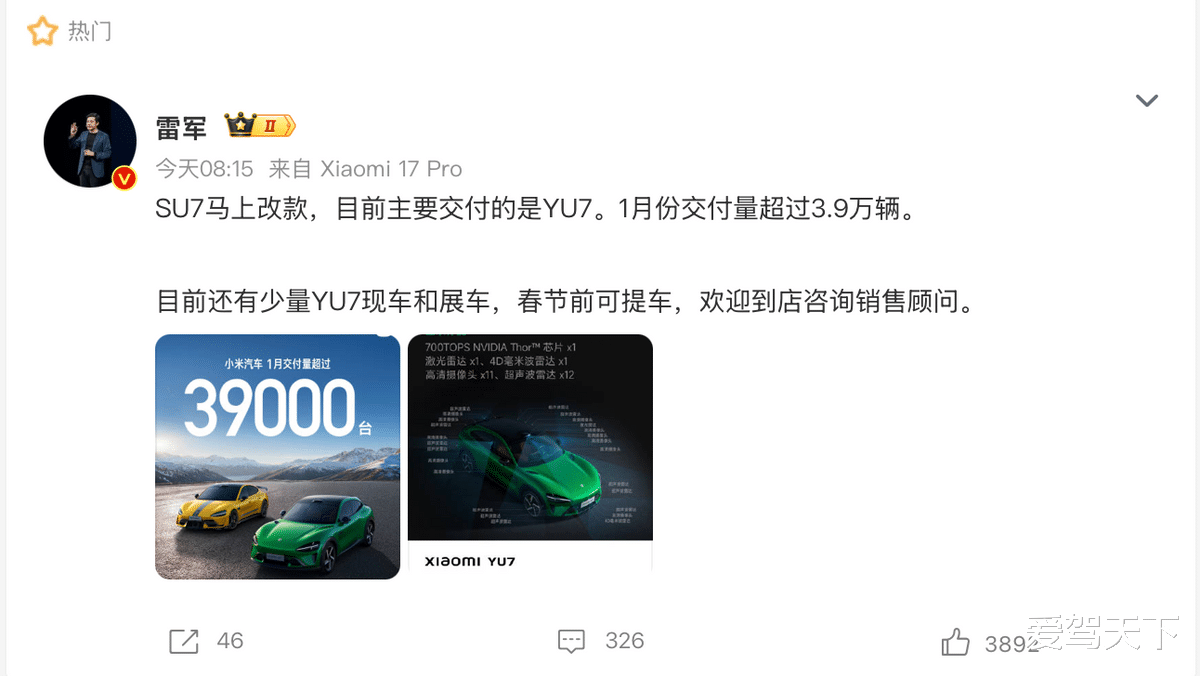Open the 今天08:15 timestamp link
Screen dimensions: 1200x676
click(205, 168)
